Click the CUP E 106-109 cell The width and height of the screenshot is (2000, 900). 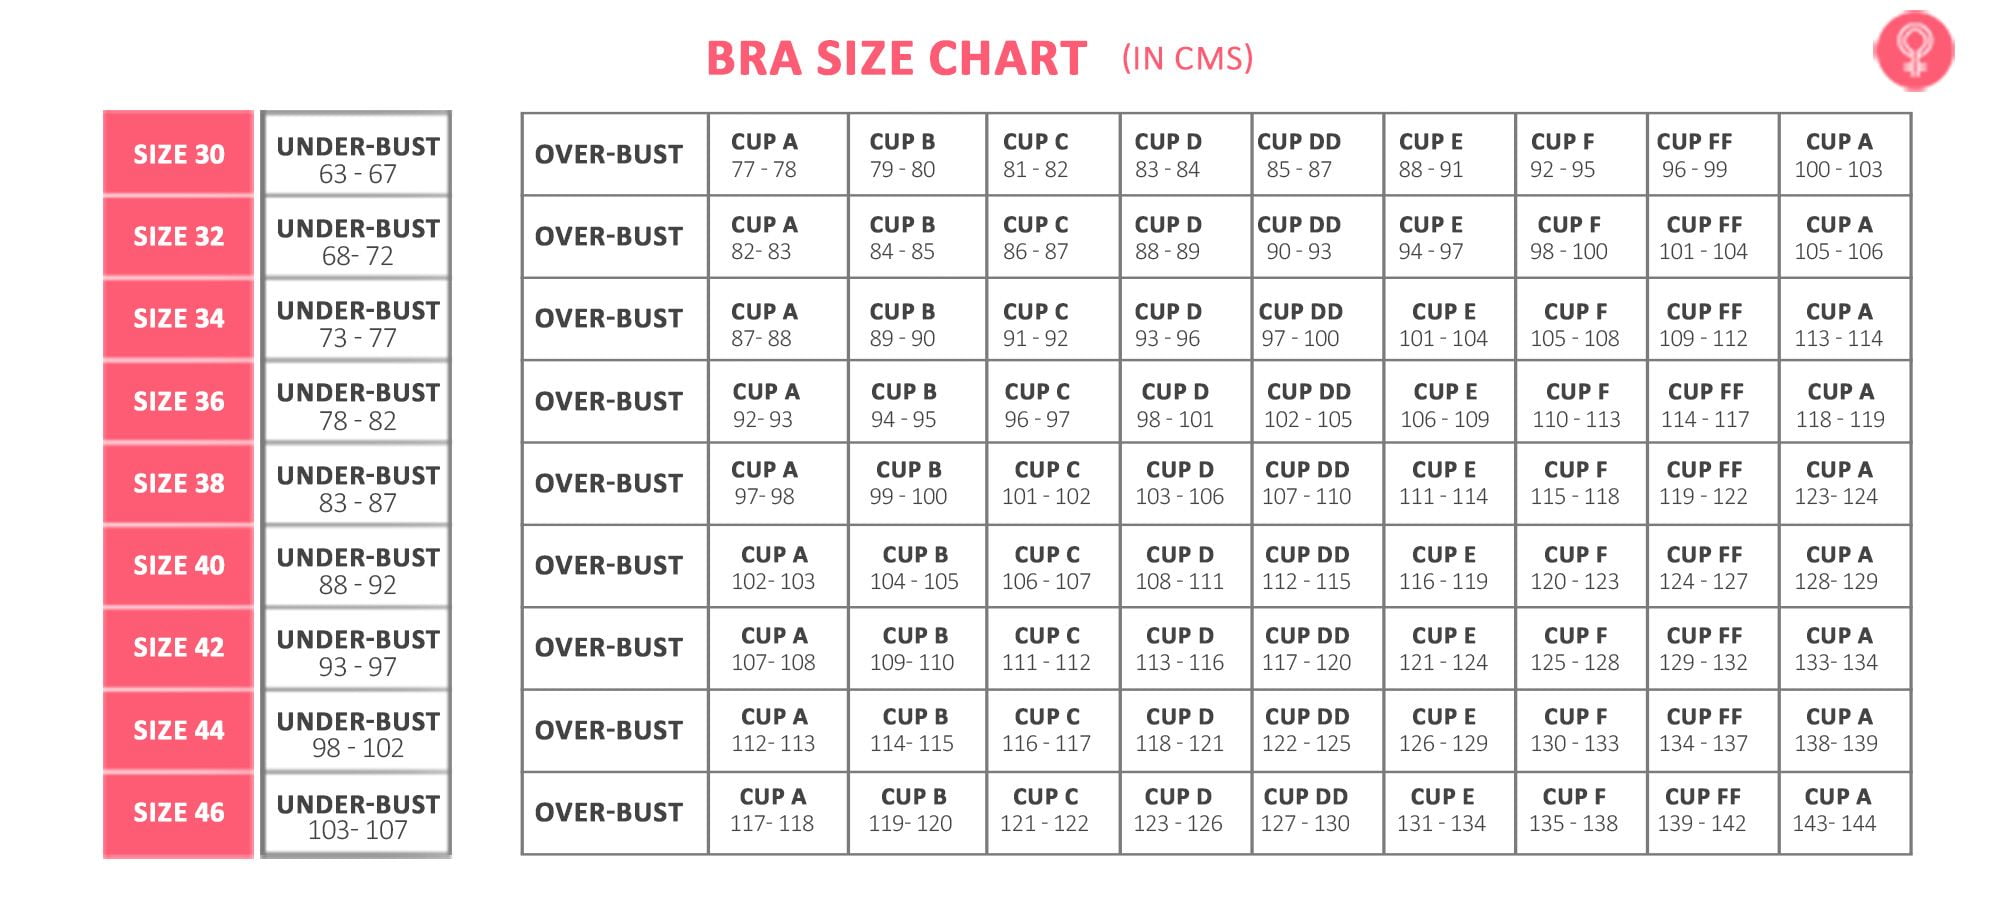coord(1445,405)
